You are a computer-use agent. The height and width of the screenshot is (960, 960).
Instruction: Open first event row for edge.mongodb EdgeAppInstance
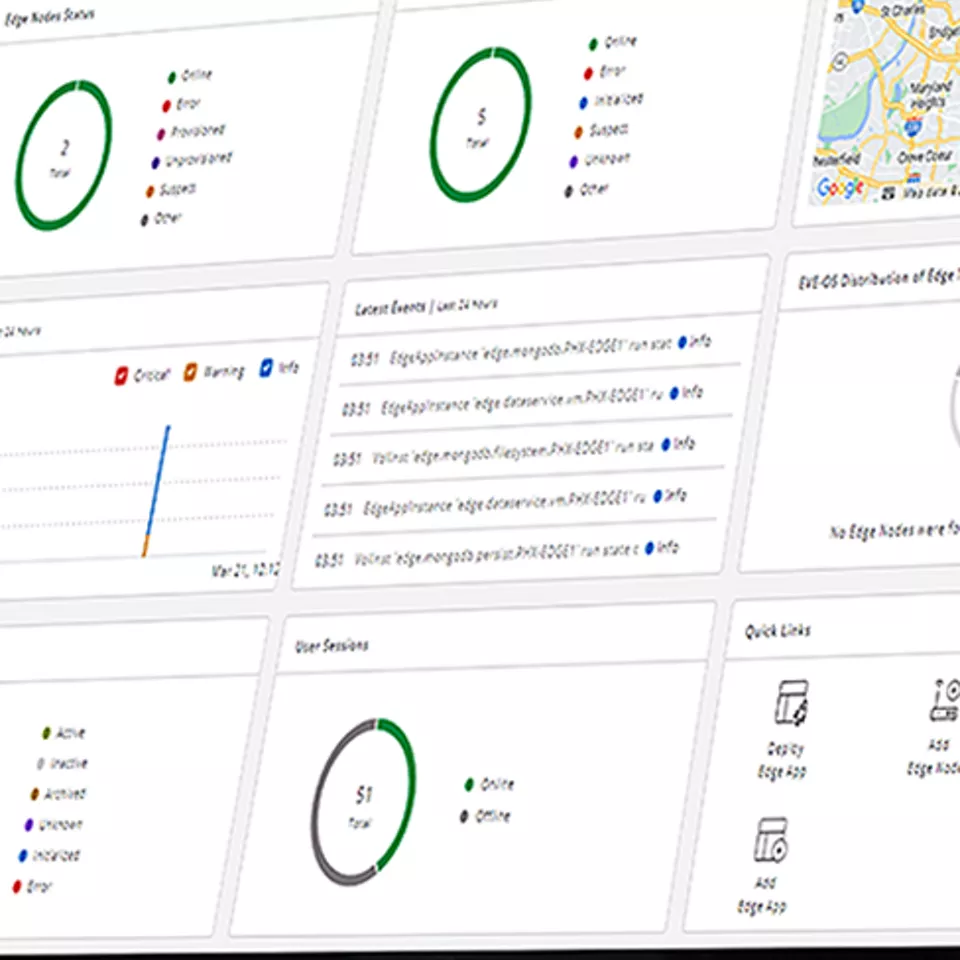[x=531, y=350]
